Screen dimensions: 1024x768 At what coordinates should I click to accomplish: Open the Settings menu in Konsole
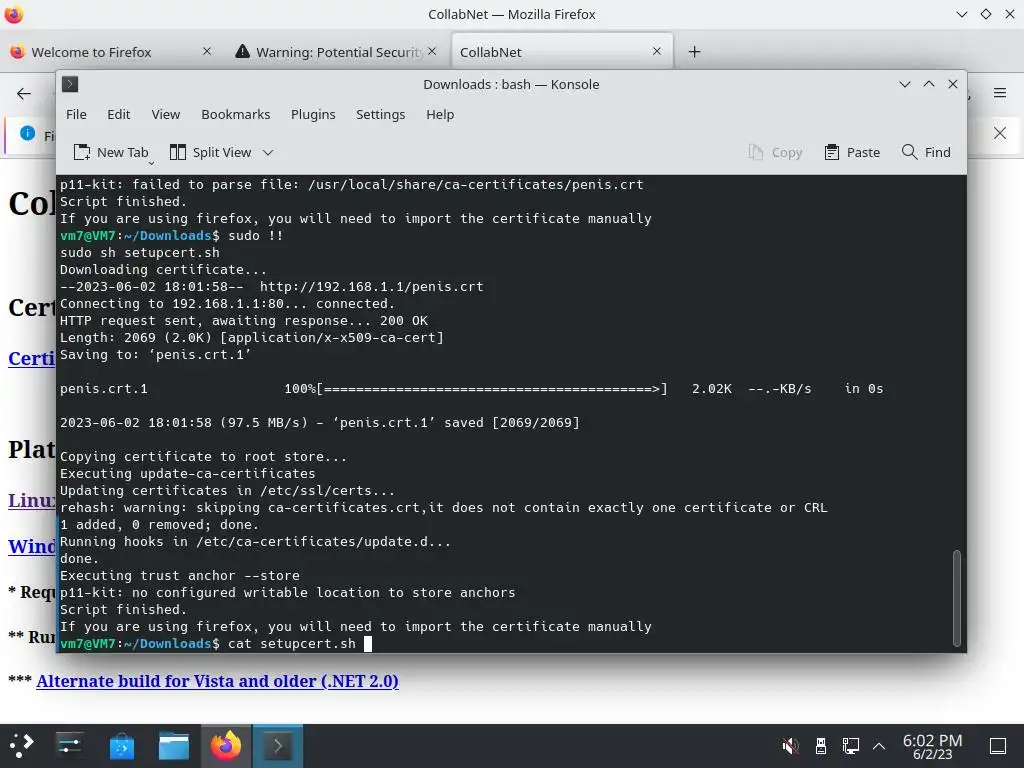point(380,114)
